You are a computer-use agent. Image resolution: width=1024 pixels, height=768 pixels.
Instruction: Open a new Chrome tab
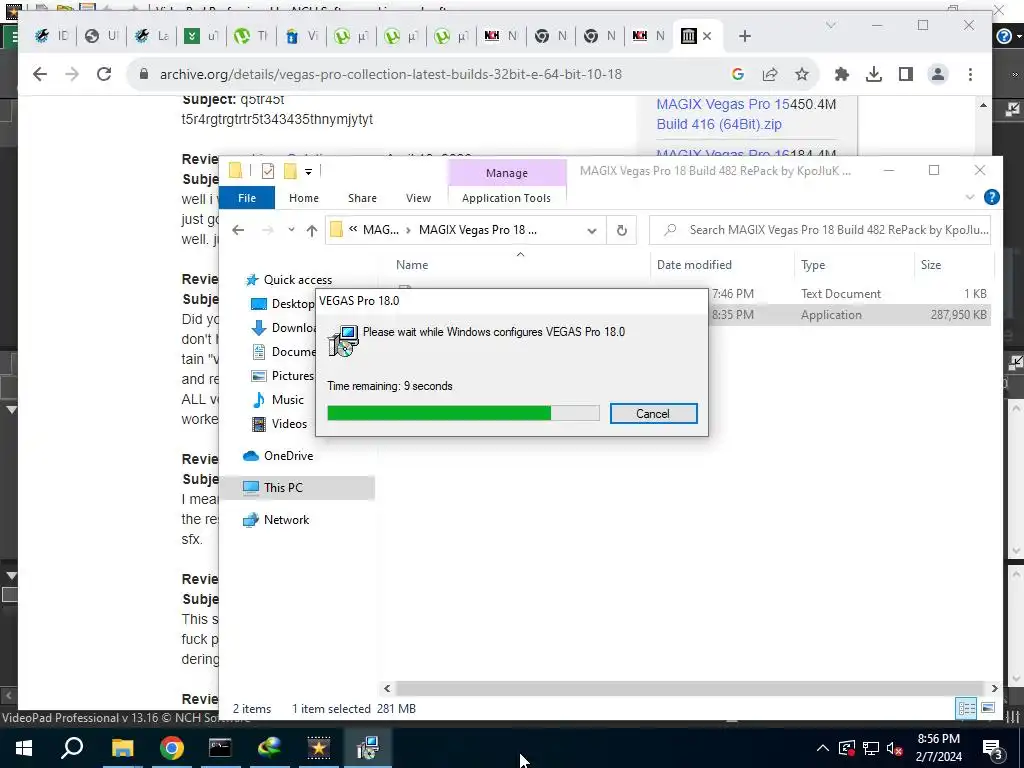point(744,36)
